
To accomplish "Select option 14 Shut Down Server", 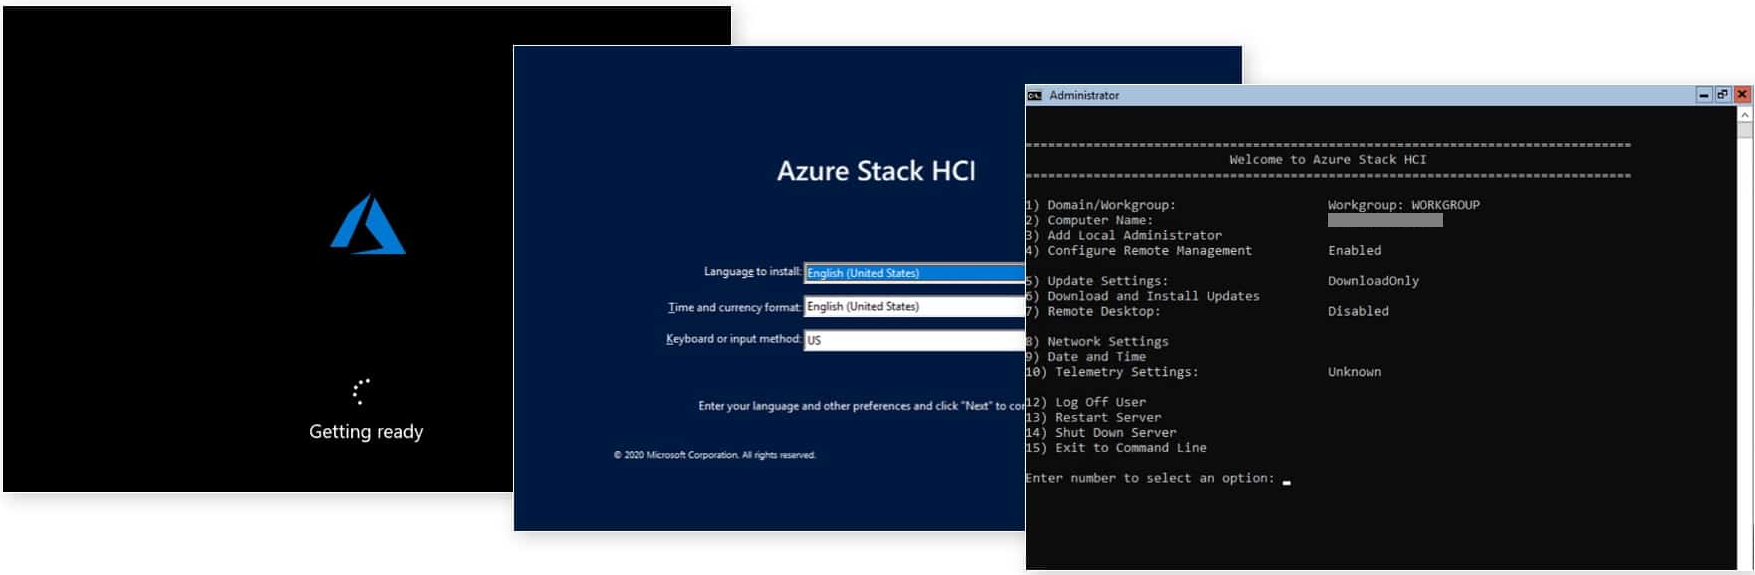I will [x=1101, y=433].
